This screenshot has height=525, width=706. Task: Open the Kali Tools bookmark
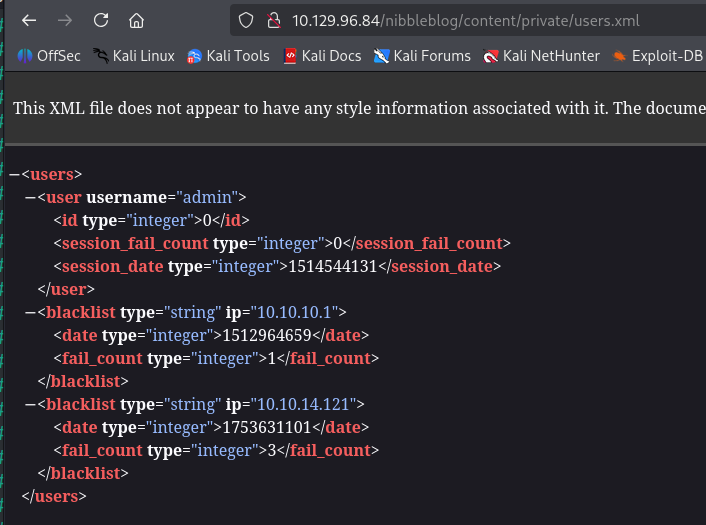tap(228, 56)
